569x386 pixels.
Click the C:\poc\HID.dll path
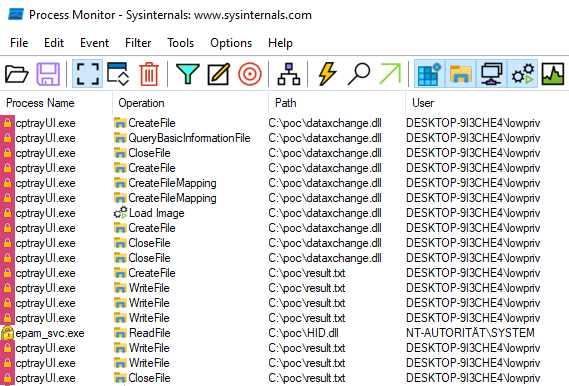(303, 333)
